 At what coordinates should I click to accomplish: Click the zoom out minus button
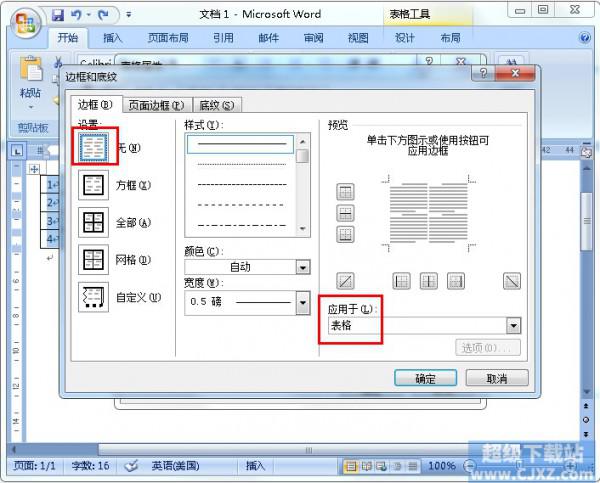pyautogui.click(x=470, y=466)
